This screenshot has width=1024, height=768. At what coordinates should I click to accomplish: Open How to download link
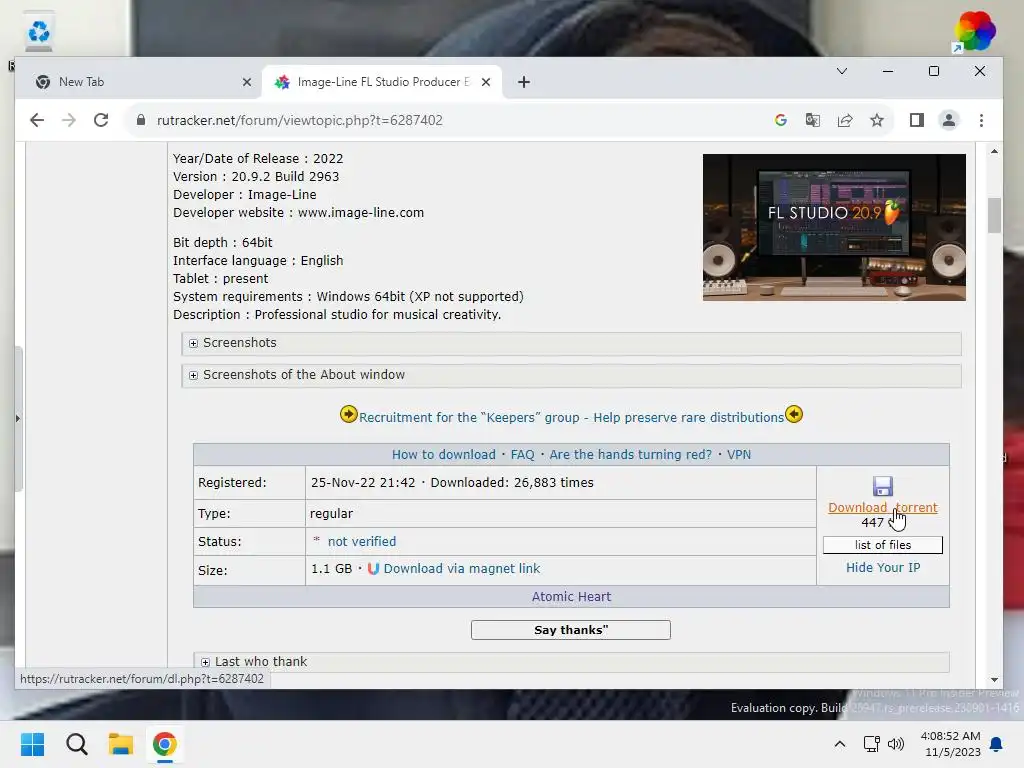pyautogui.click(x=443, y=455)
